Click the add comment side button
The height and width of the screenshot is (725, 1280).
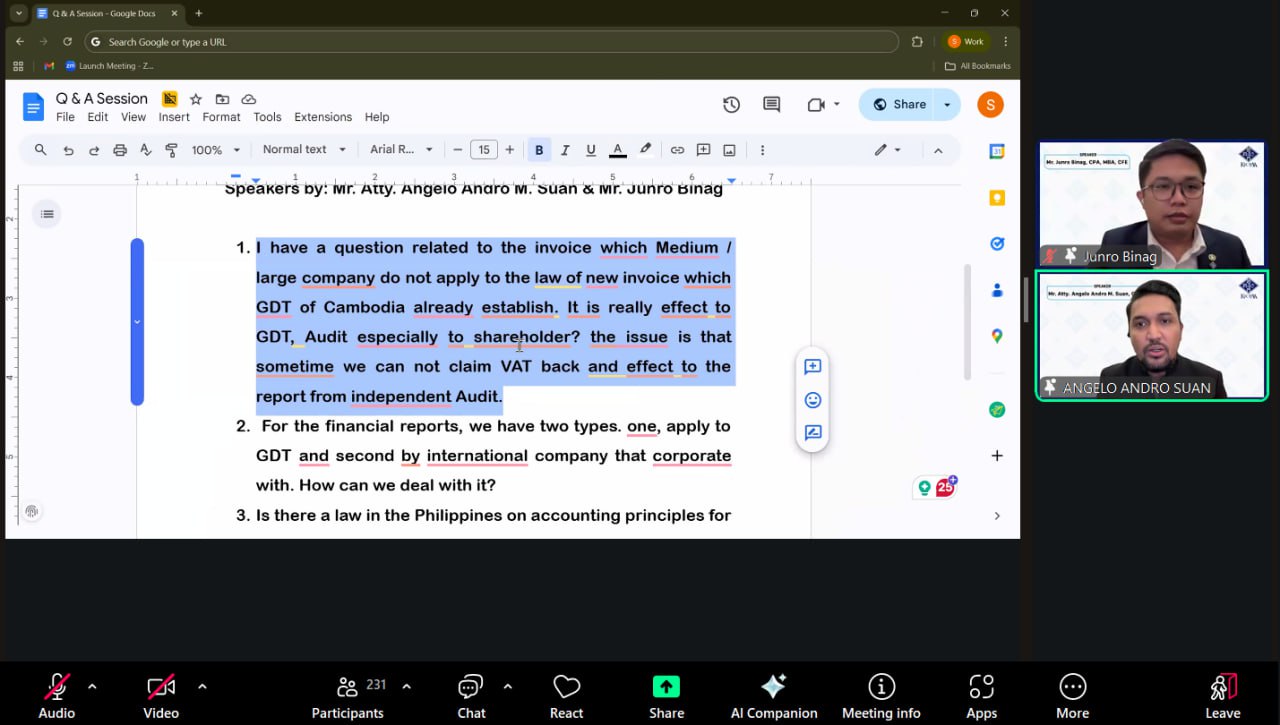[x=812, y=367]
